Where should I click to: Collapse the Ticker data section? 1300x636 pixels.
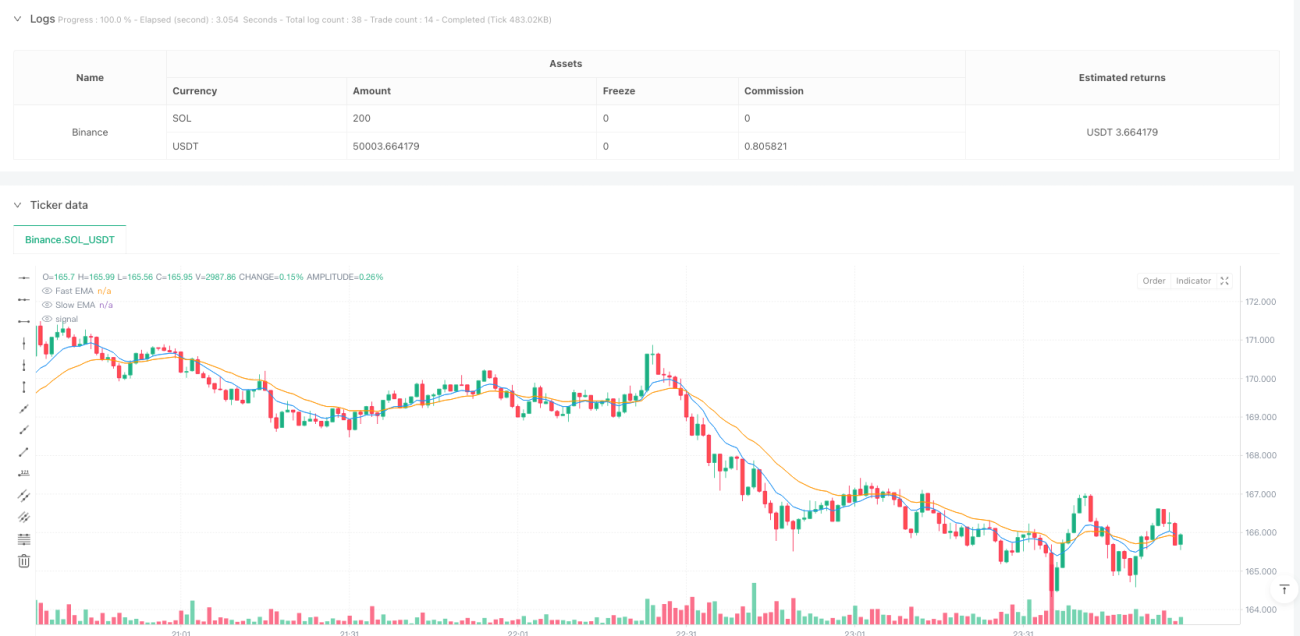[17, 205]
